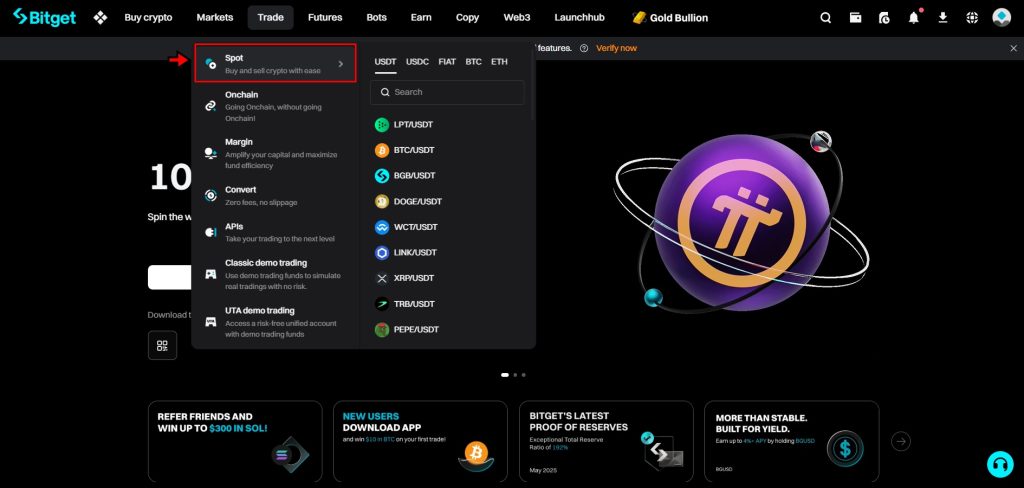Open the user profile avatar
The width and height of the screenshot is (1024, 488).
click(1001, 18)
